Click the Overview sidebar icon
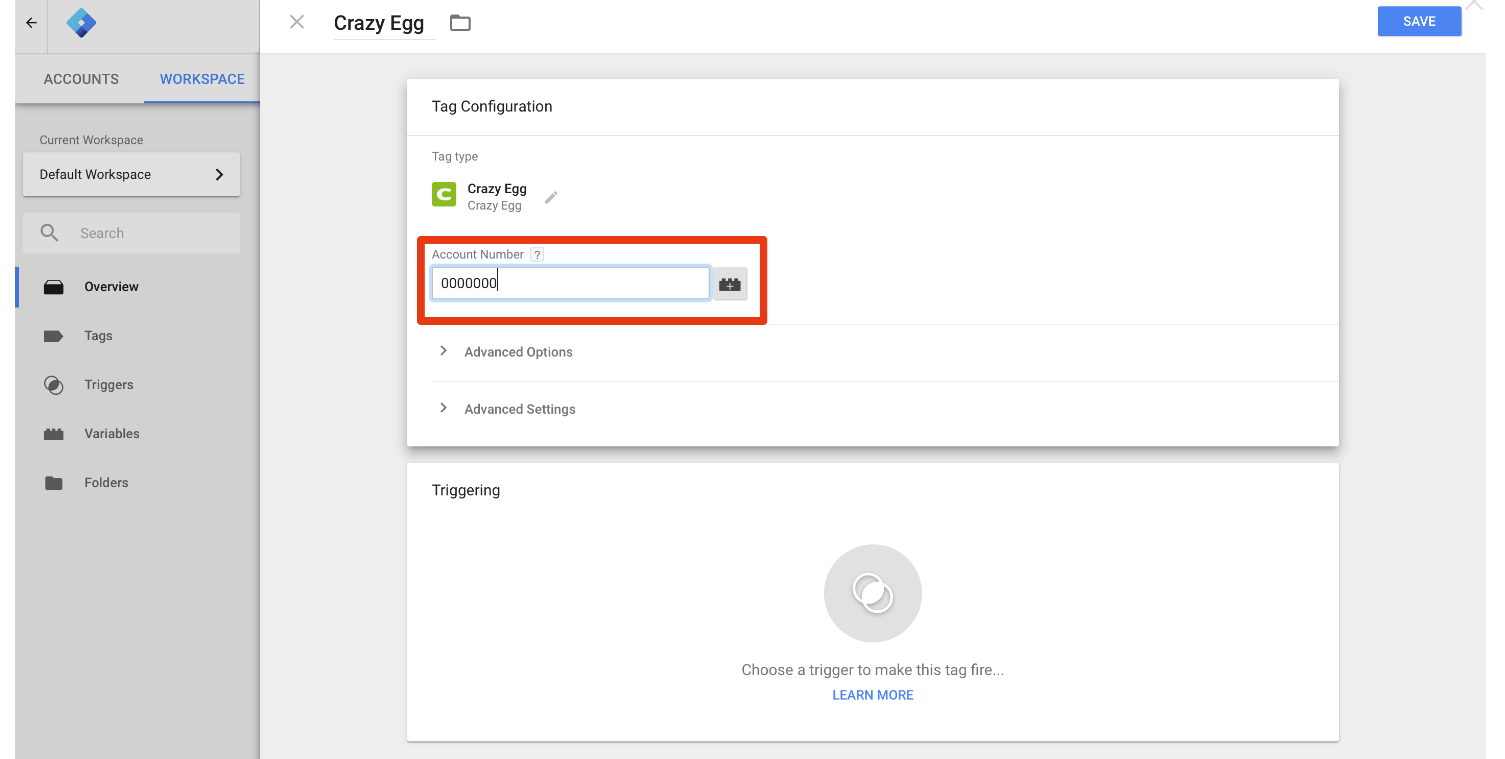Image resolution: width=1505 pixels, height=759 pixels. (x=54, y=287)
